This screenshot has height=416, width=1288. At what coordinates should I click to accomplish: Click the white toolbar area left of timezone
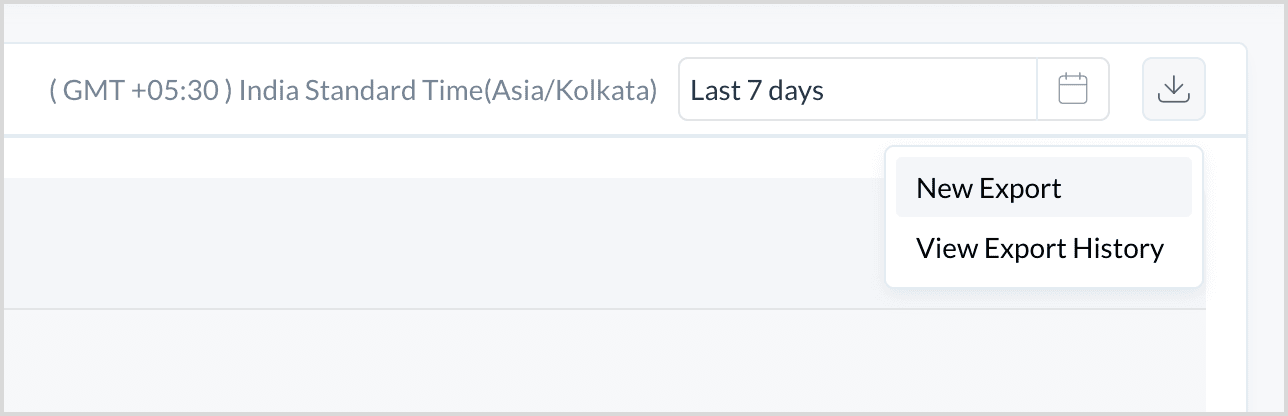point(24,90)
